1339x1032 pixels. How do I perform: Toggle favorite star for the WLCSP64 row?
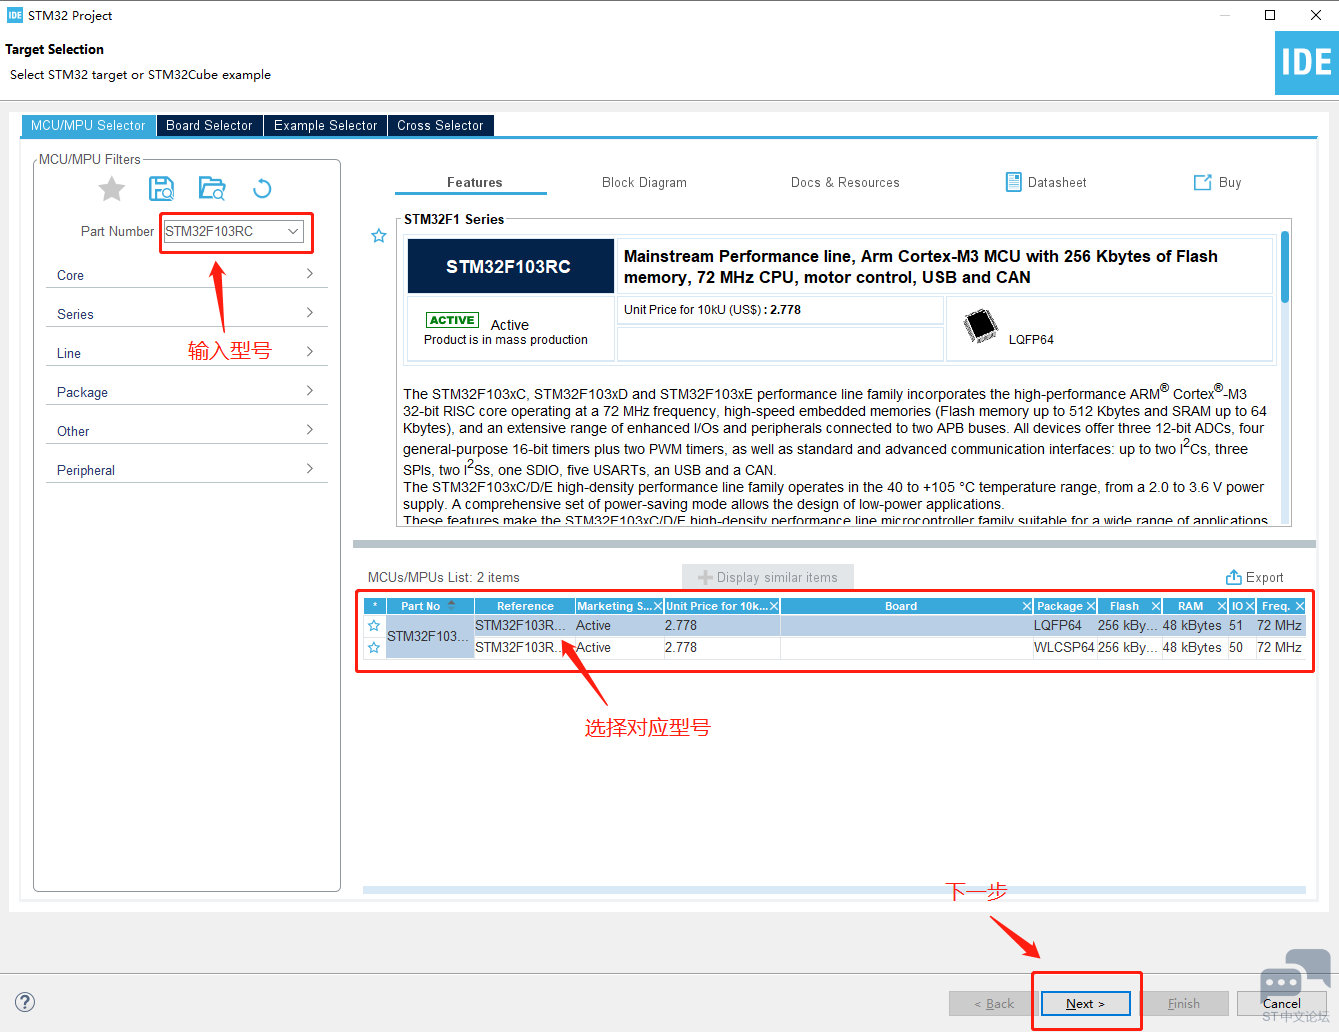click(374, 648)
